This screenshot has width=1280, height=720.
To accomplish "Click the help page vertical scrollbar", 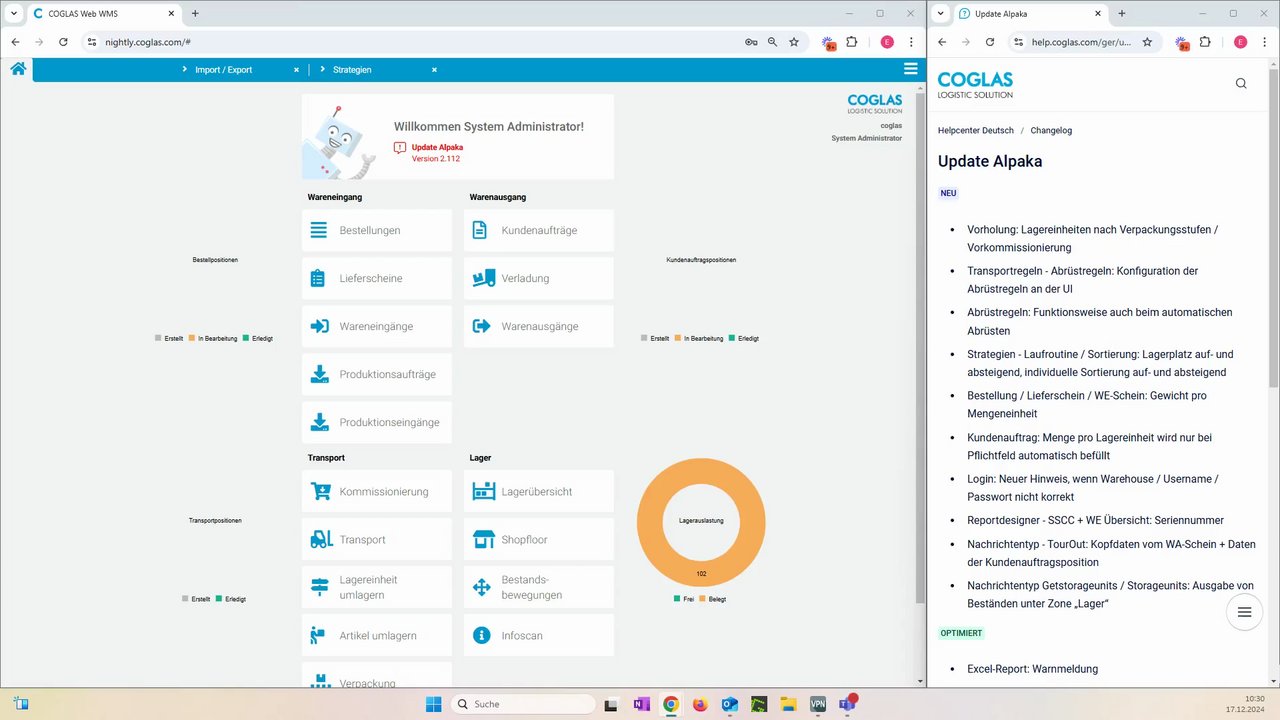I will pyautogui.click(x=1274, y=230).
